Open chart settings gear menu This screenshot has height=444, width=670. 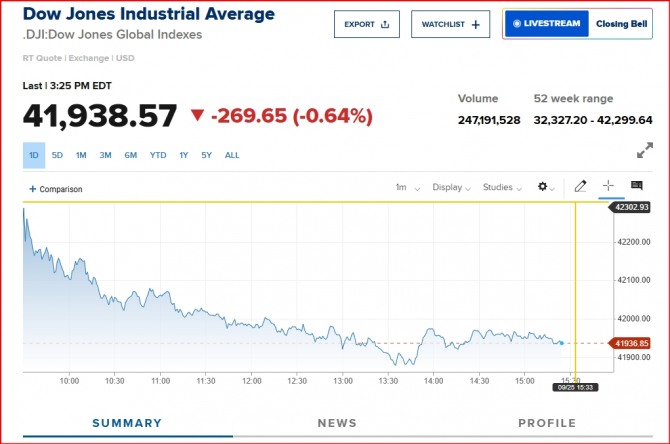tap(546, 187)
